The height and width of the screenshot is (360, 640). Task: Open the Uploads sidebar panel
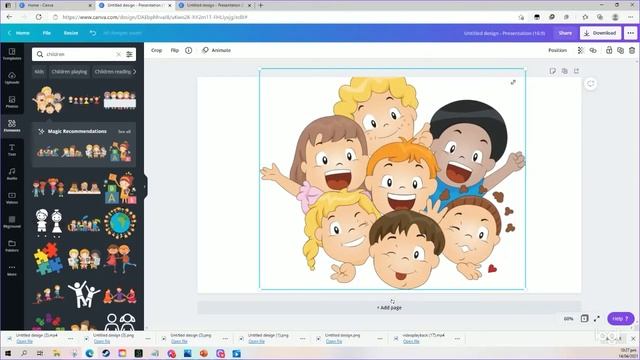coord(12,78)
